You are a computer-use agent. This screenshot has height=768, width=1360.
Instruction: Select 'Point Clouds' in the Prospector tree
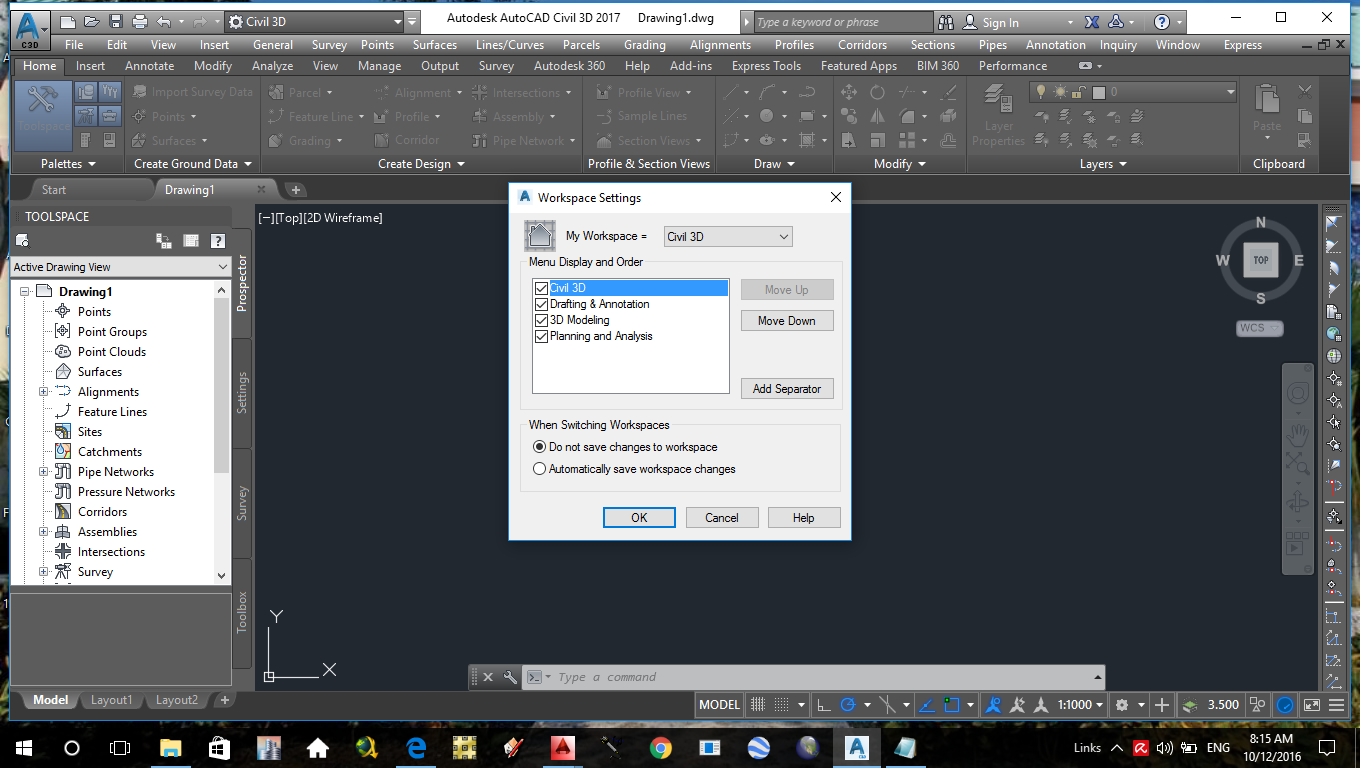112,352
